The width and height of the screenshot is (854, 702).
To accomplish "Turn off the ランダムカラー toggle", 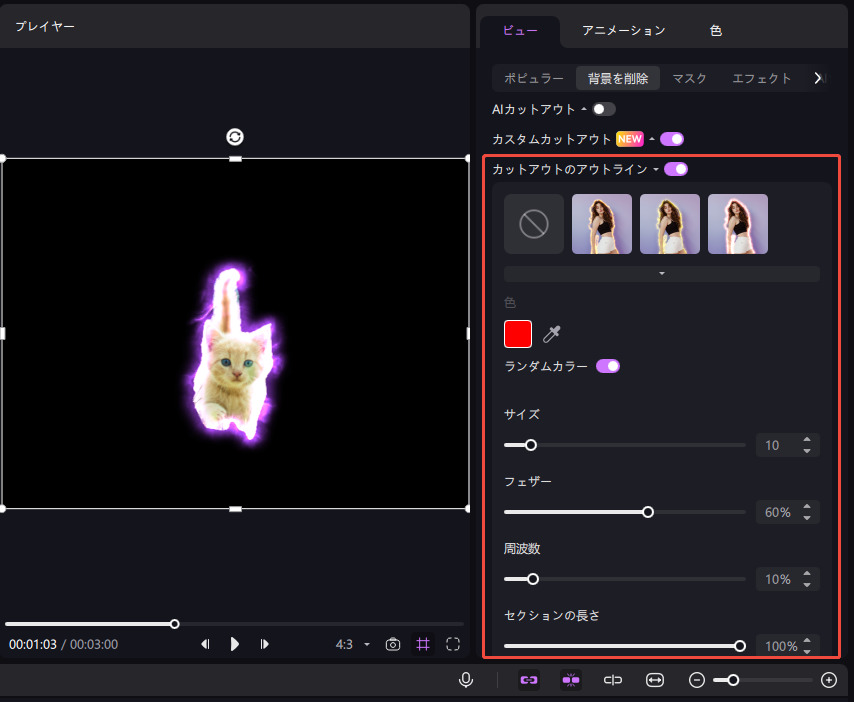I will pyautogui.click(x=608, y=367).
